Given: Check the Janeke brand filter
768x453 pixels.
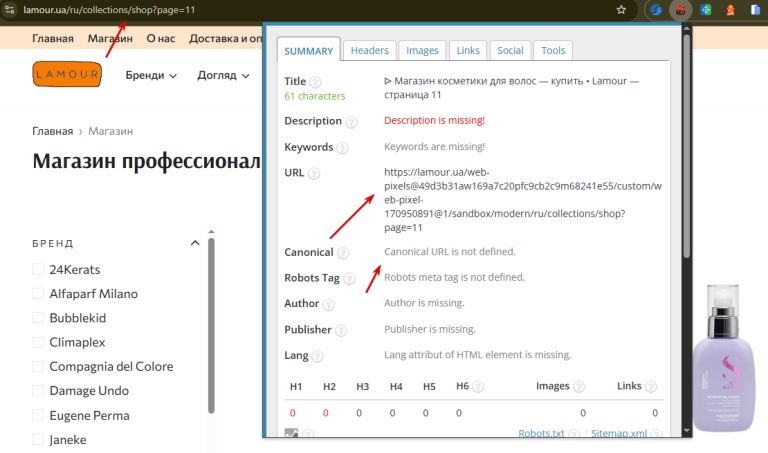Looking at the screenshot, I should click(38, 439).
